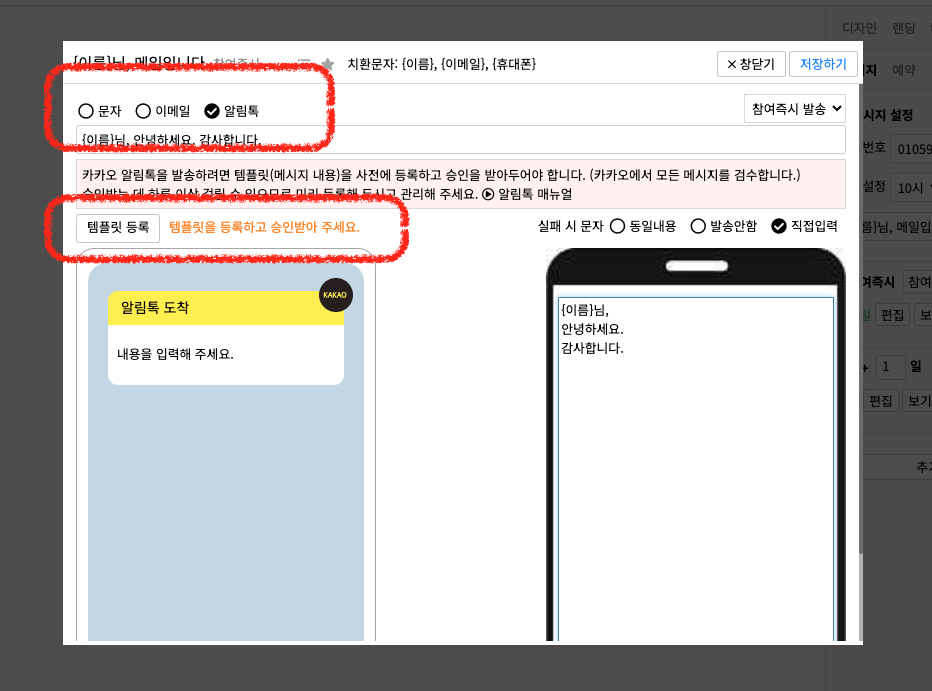Switch to the 예약 tab
Screen dimensions: 932x691
click(903, 70)
